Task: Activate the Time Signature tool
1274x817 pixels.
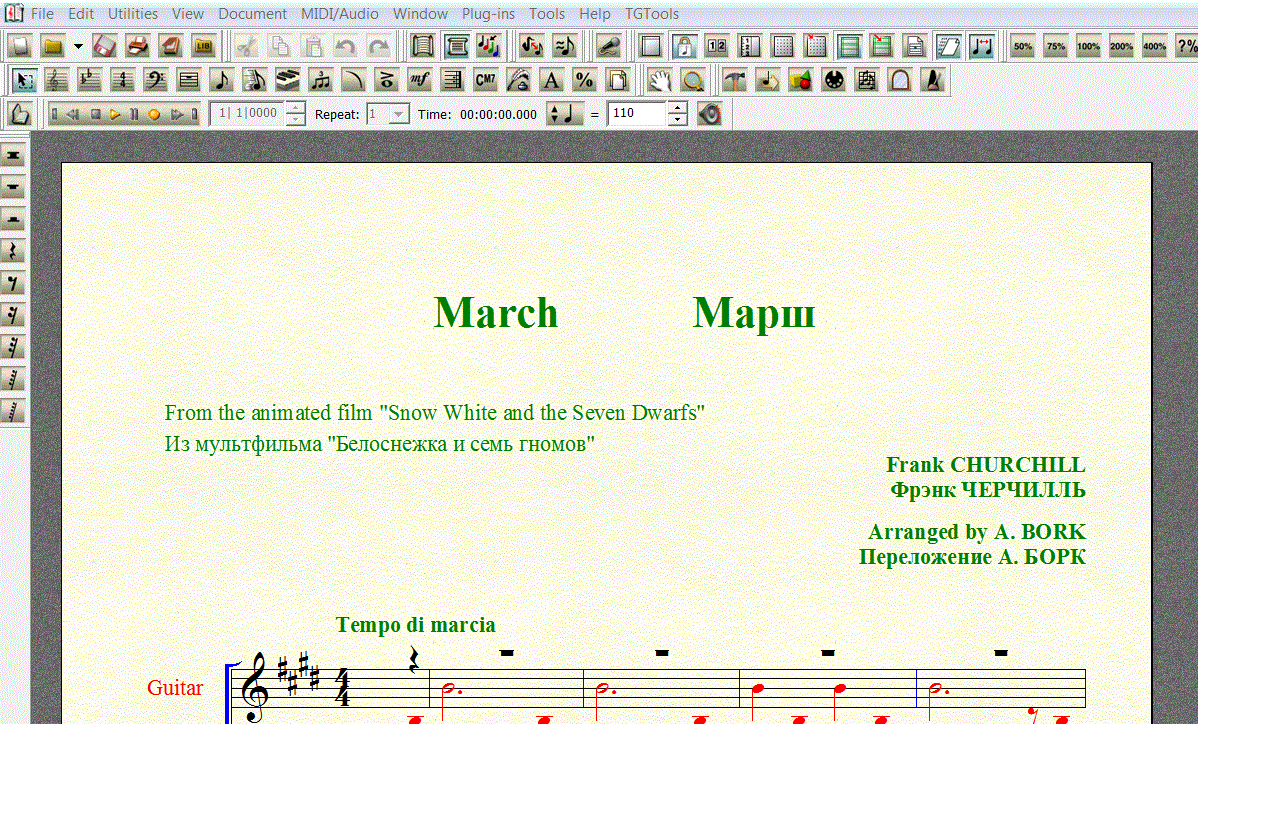Action: tap(123, 80)
